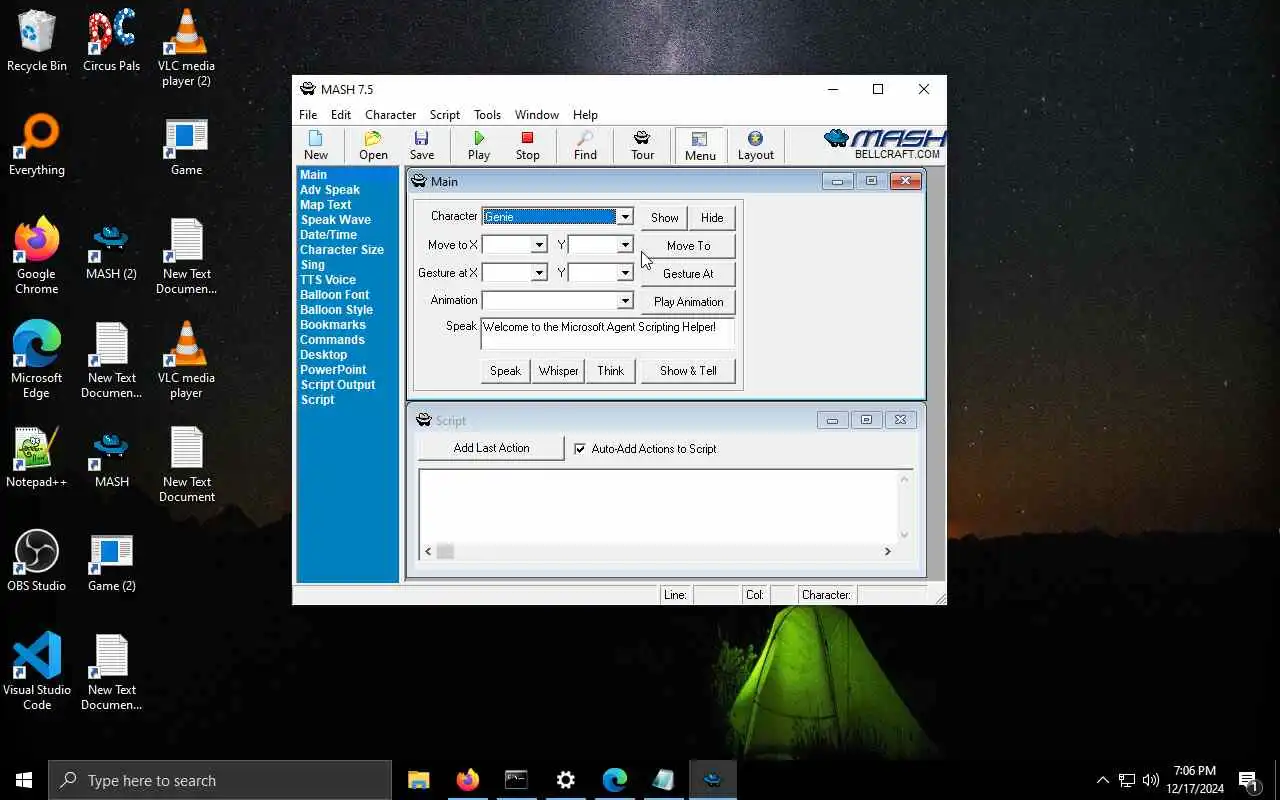Screen dimensions: 1280x800
Task: Open the Move to Y dropdown
Action: (624, 245)
